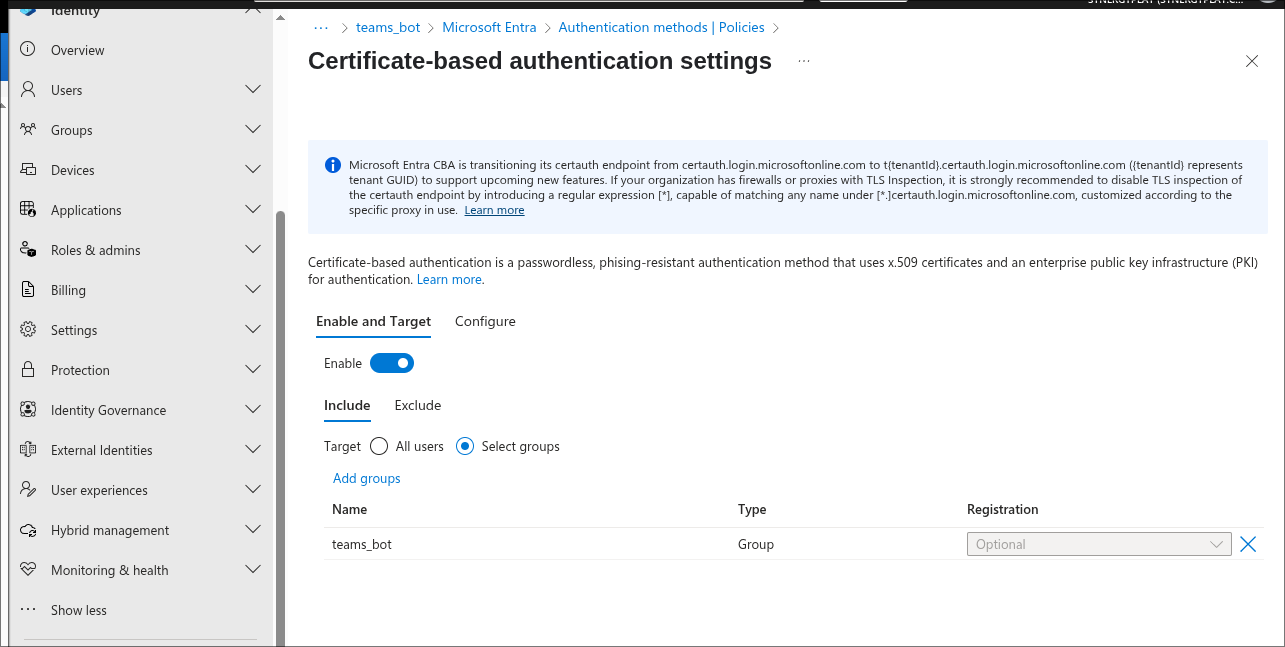The image size is (1285, 647).
Task: Go to teams_bot breadcrumb
Action: click(x=388, y=28)
